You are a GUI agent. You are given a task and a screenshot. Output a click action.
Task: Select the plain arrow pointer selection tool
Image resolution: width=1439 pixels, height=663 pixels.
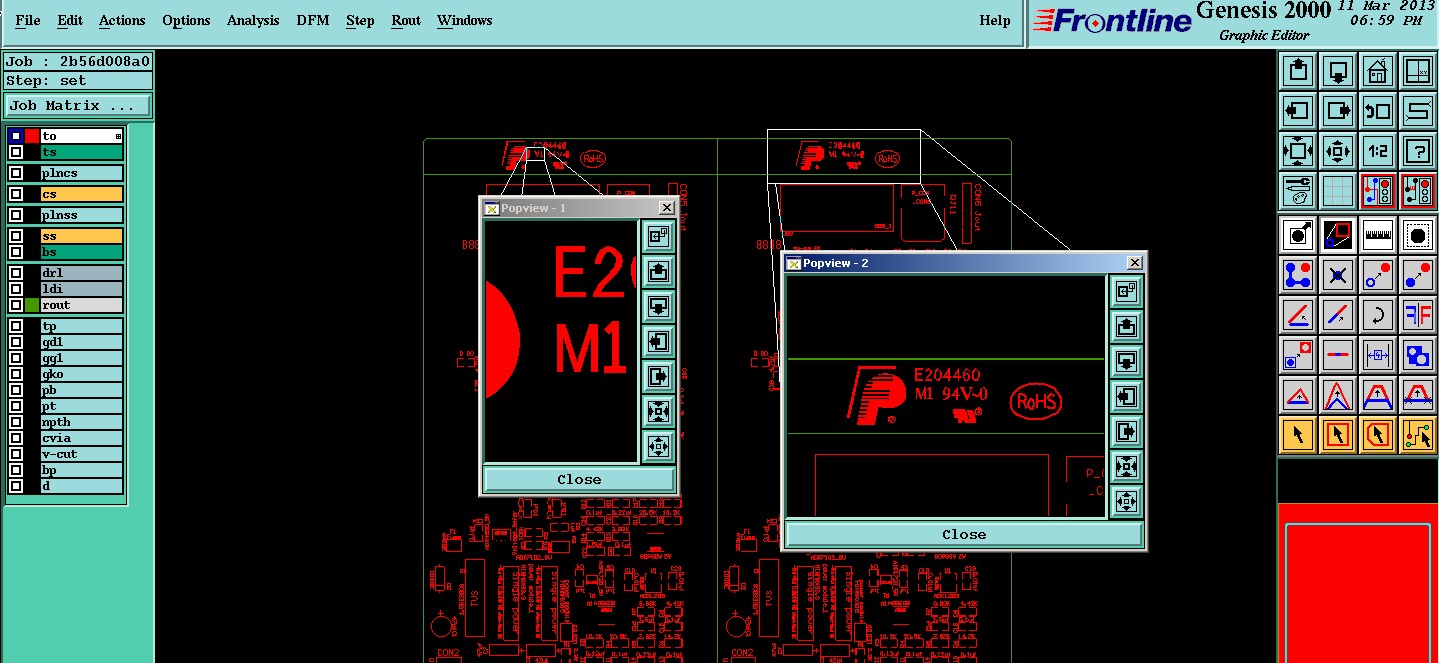[x=1297, y=435]
